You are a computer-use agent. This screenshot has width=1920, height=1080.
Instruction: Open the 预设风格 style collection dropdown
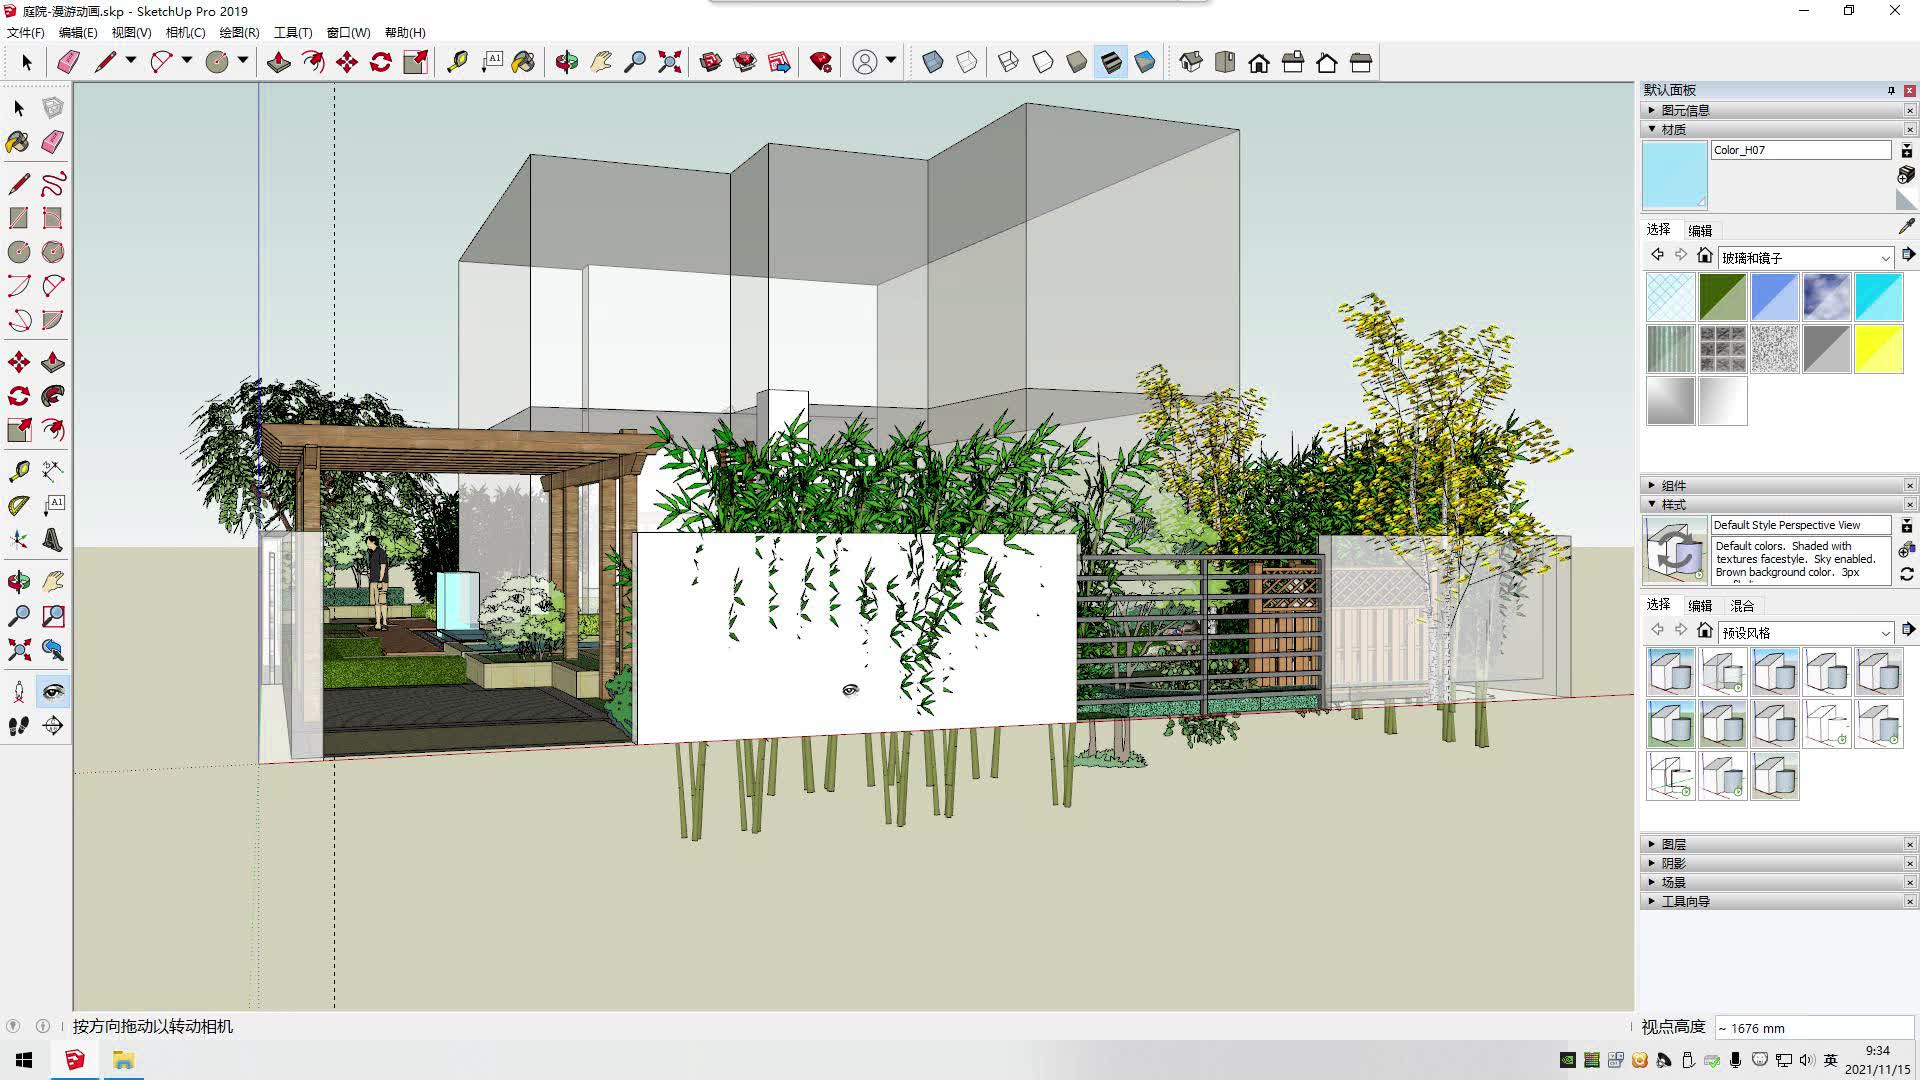point(1885,633)
